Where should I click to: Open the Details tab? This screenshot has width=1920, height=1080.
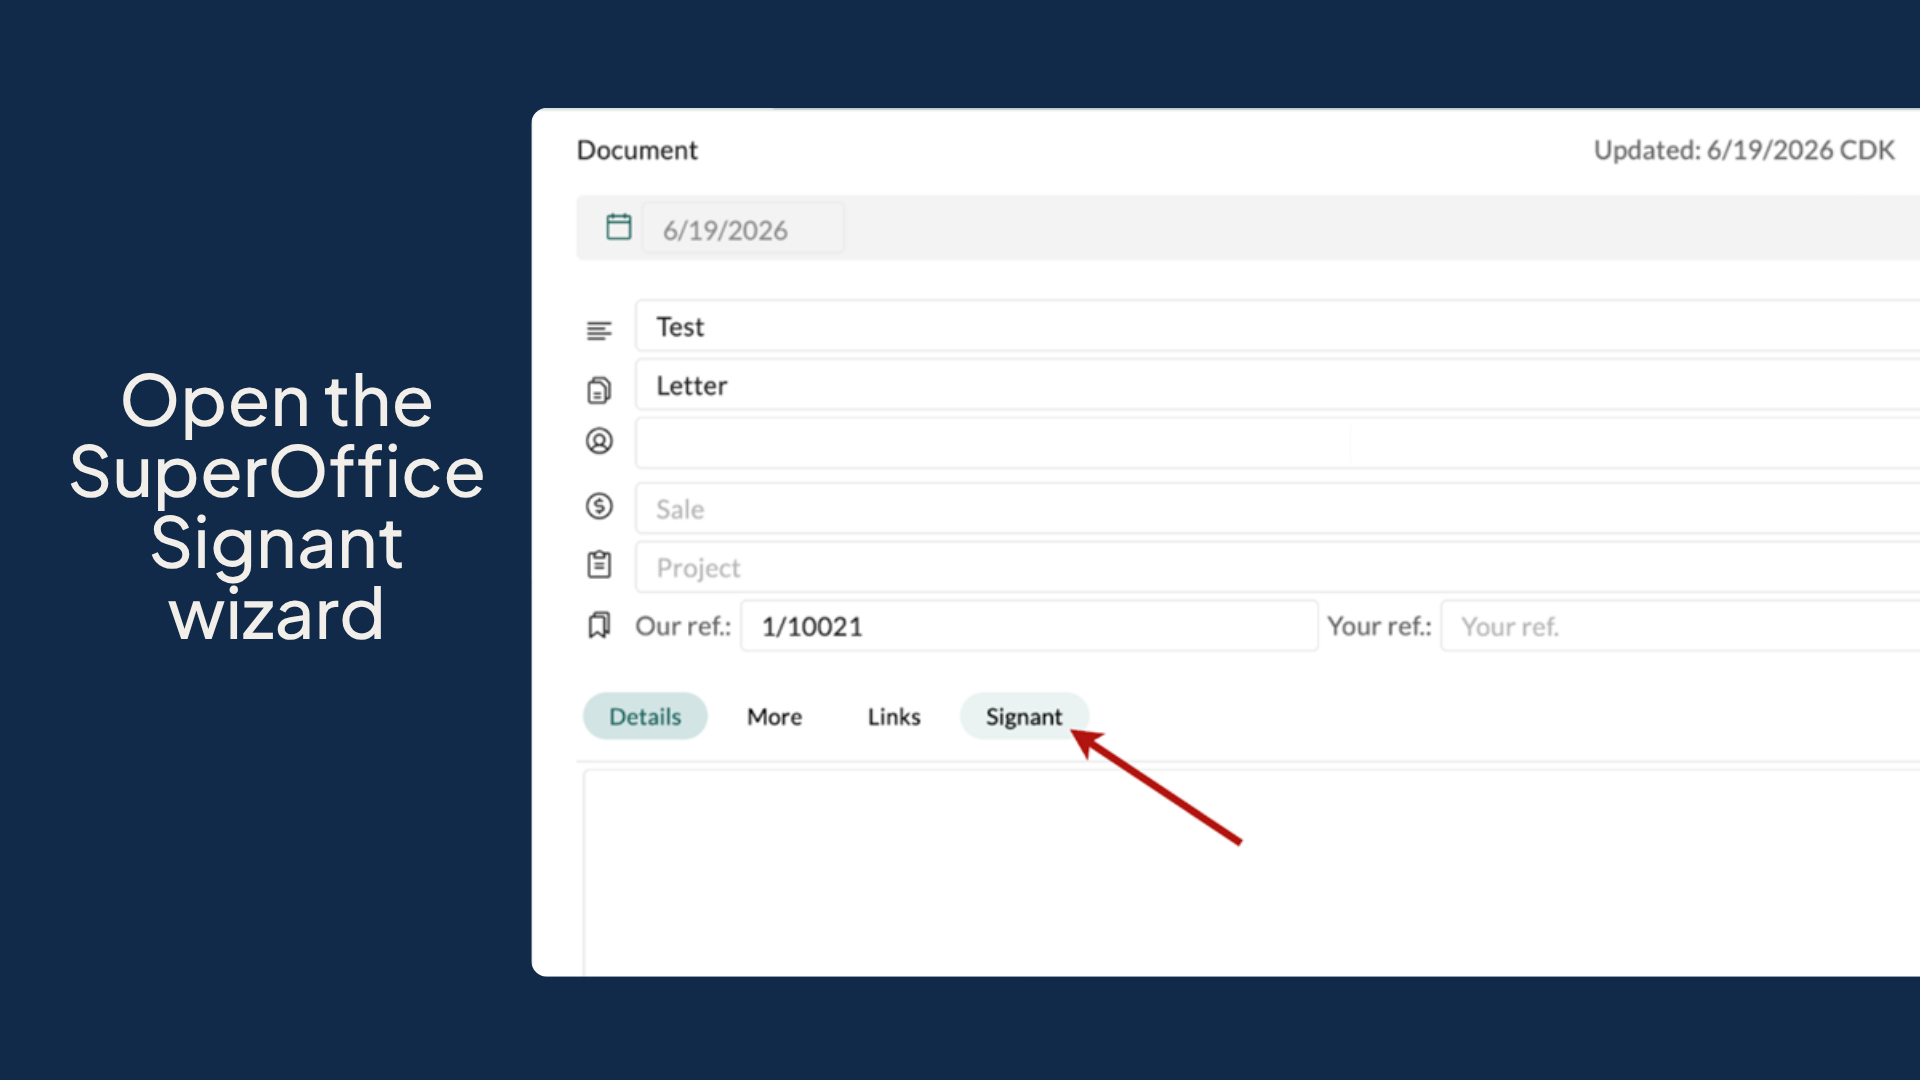pyautogui.click(x=645, y=716)
